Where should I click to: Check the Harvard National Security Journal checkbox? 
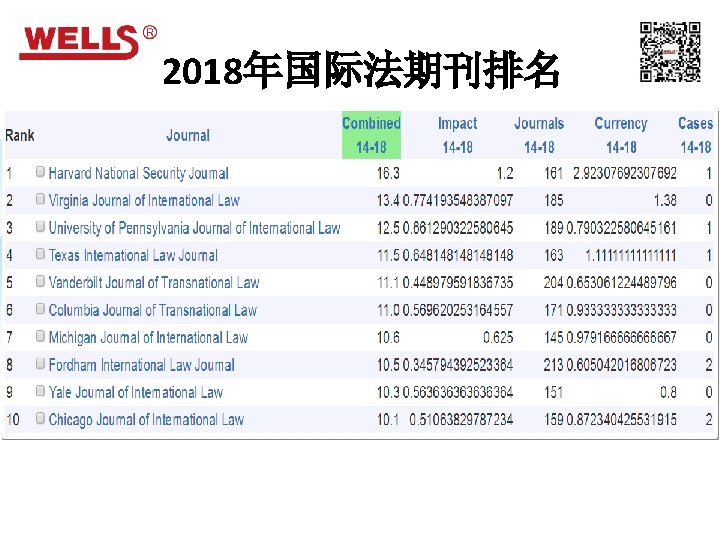click(x=40, y=172)
